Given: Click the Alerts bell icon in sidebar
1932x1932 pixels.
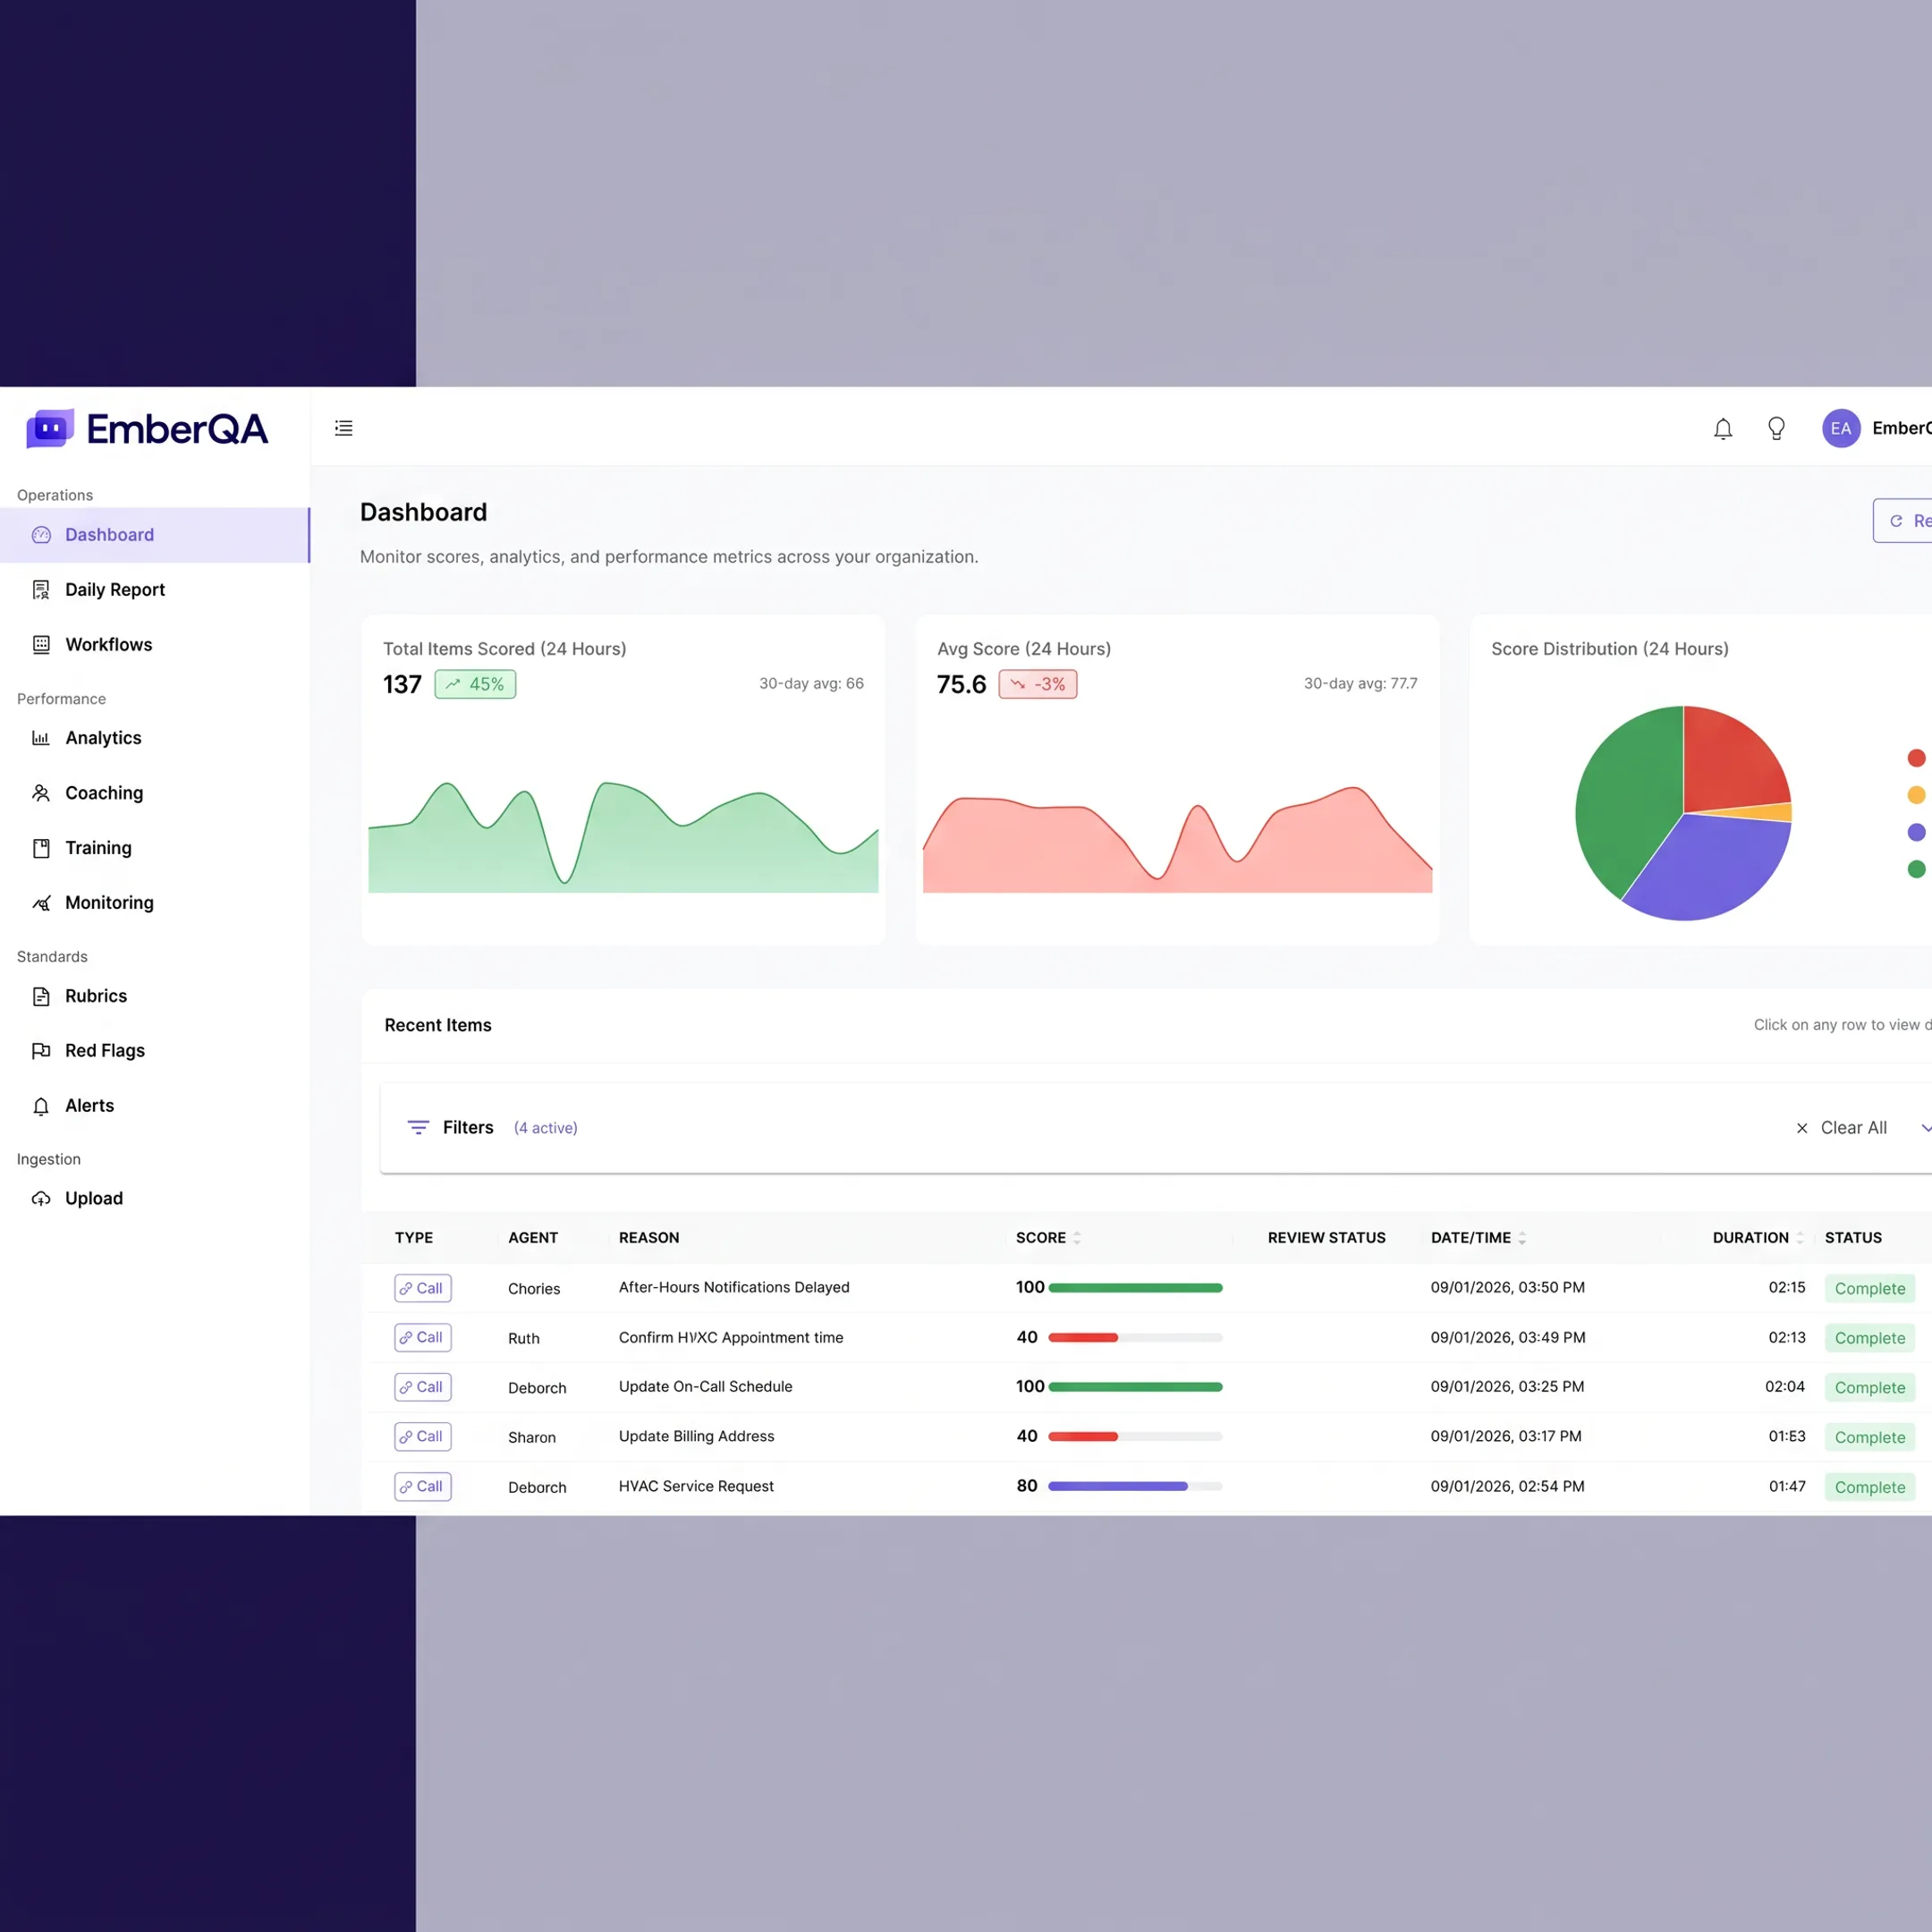Looking at the screenshot, I should click(x=41, y=1106).
